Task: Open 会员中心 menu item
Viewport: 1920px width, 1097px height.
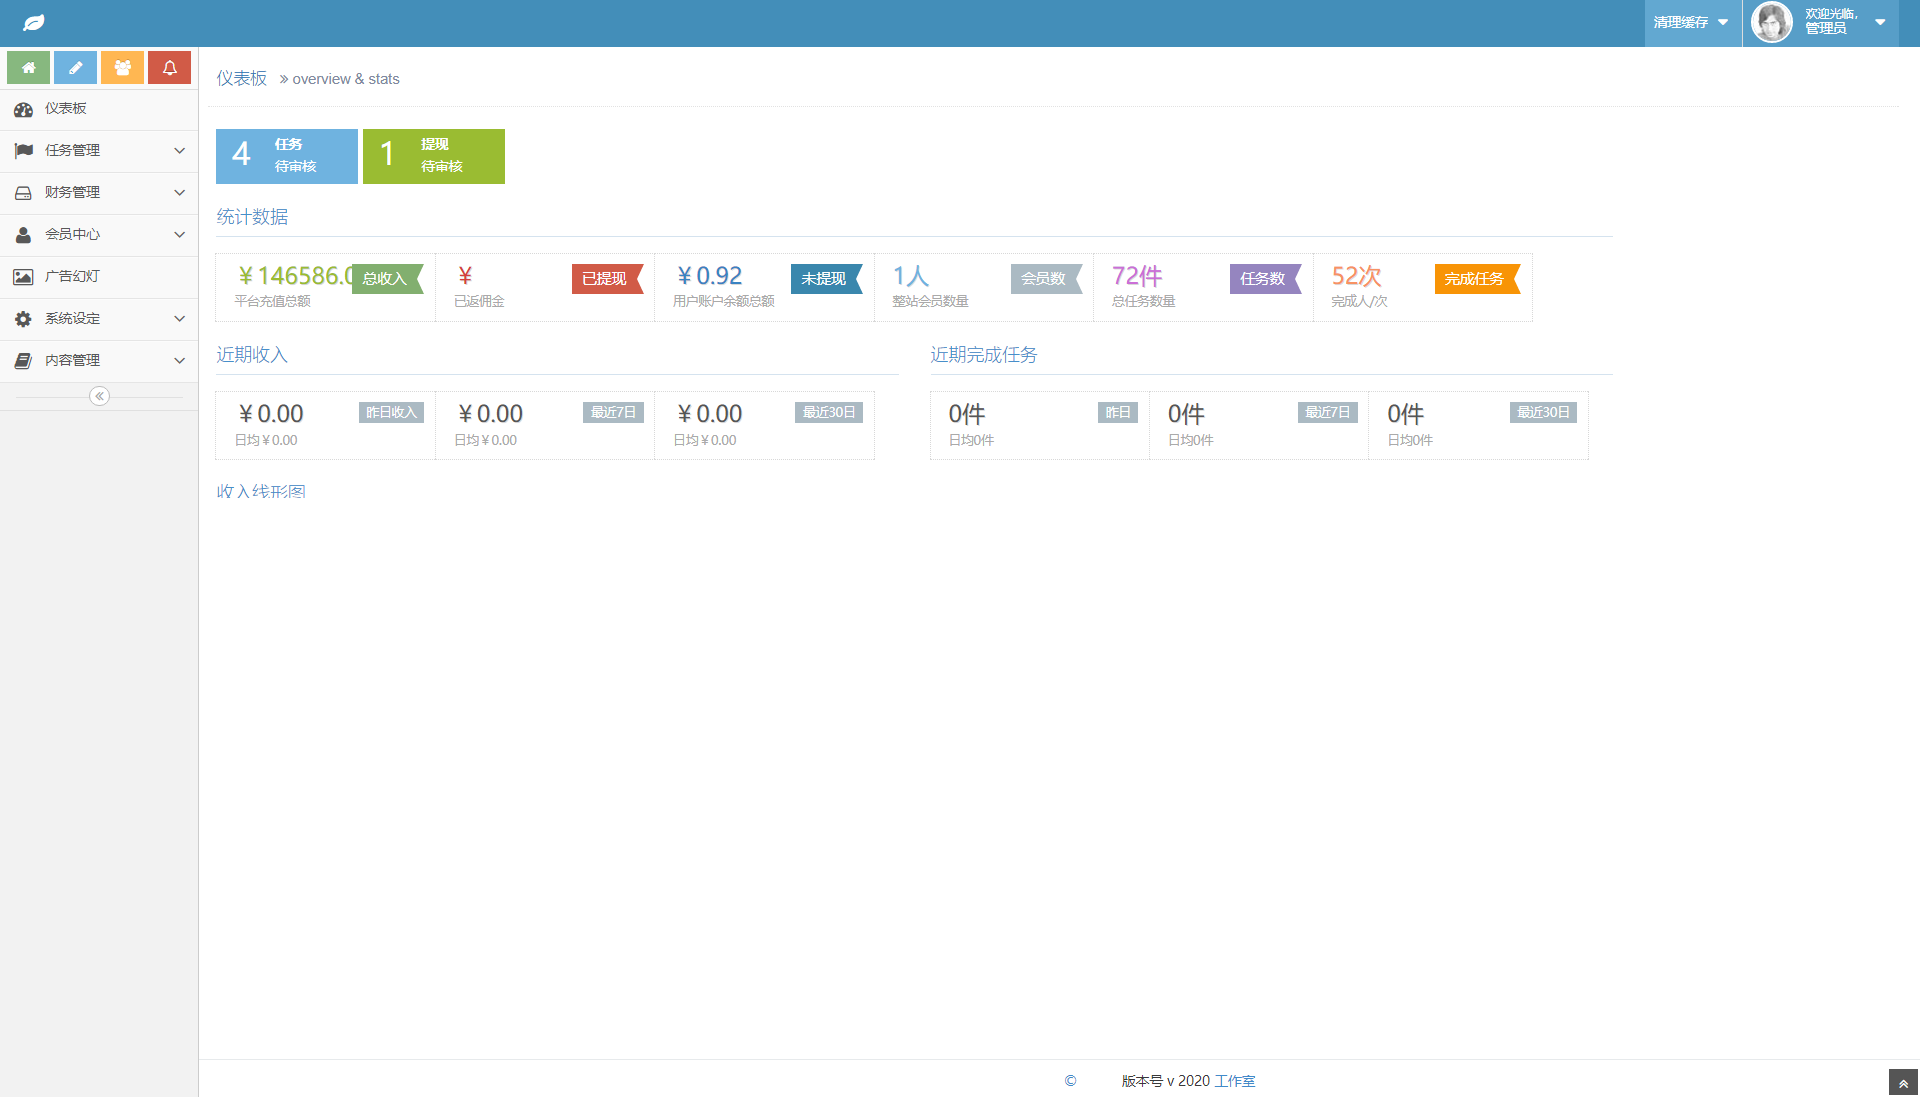Action: [x=99, y=235]
